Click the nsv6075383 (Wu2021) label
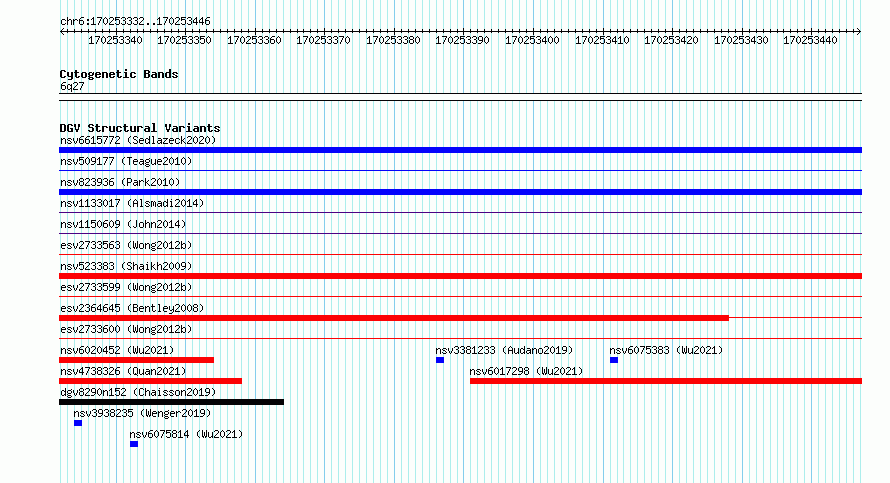The width and height of the screenshot is (890, 483). click(666, 350)
